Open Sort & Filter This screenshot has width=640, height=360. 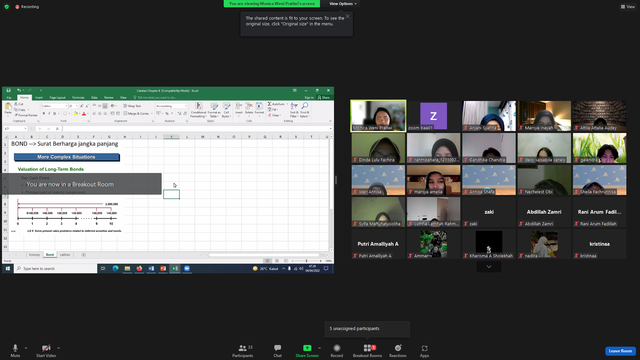[294, 110]
